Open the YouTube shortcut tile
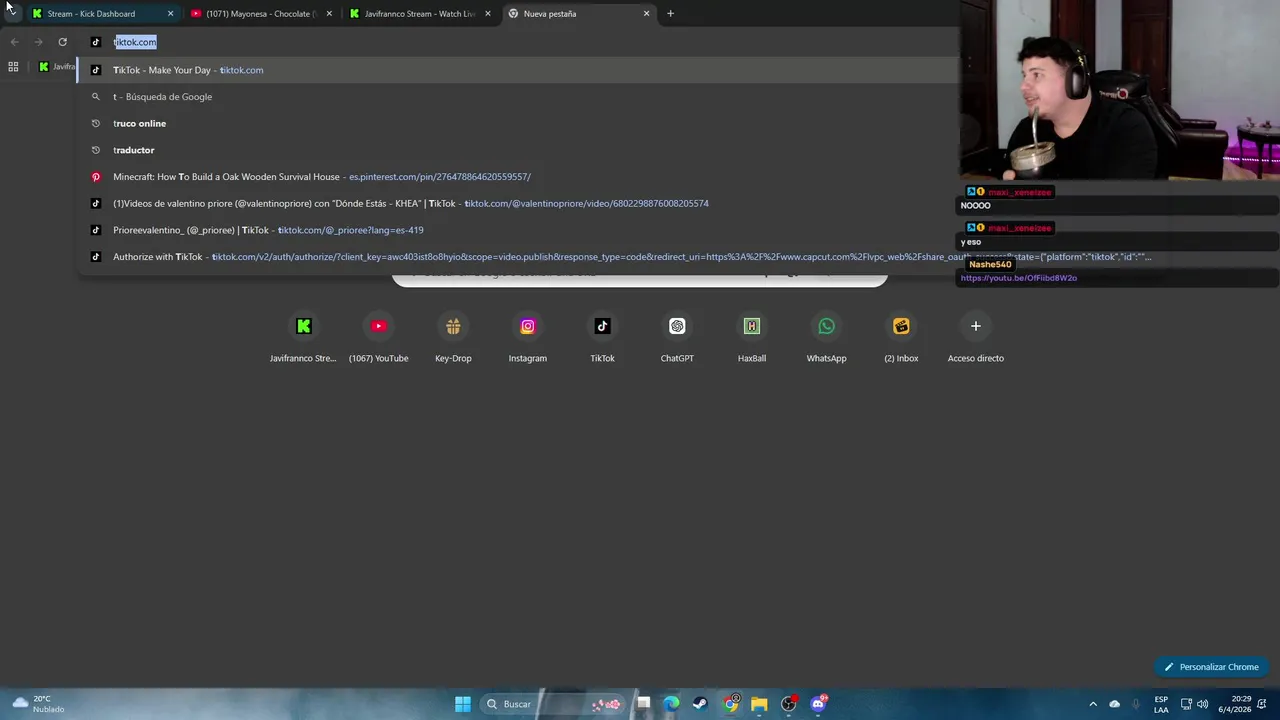Screen dimensions: 1280x720 tap(378, 338)
